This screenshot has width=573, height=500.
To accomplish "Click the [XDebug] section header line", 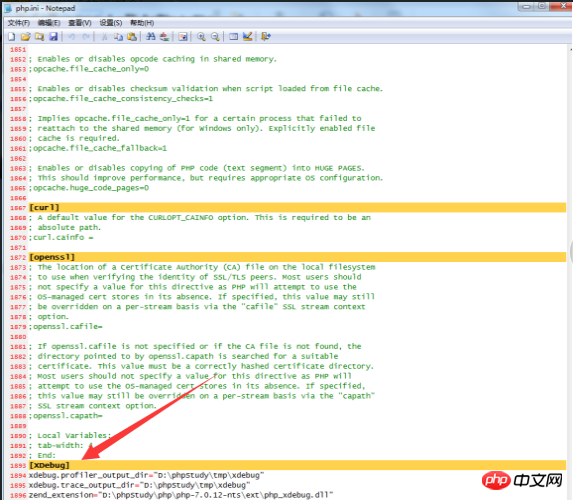I will tap(297, 465).
